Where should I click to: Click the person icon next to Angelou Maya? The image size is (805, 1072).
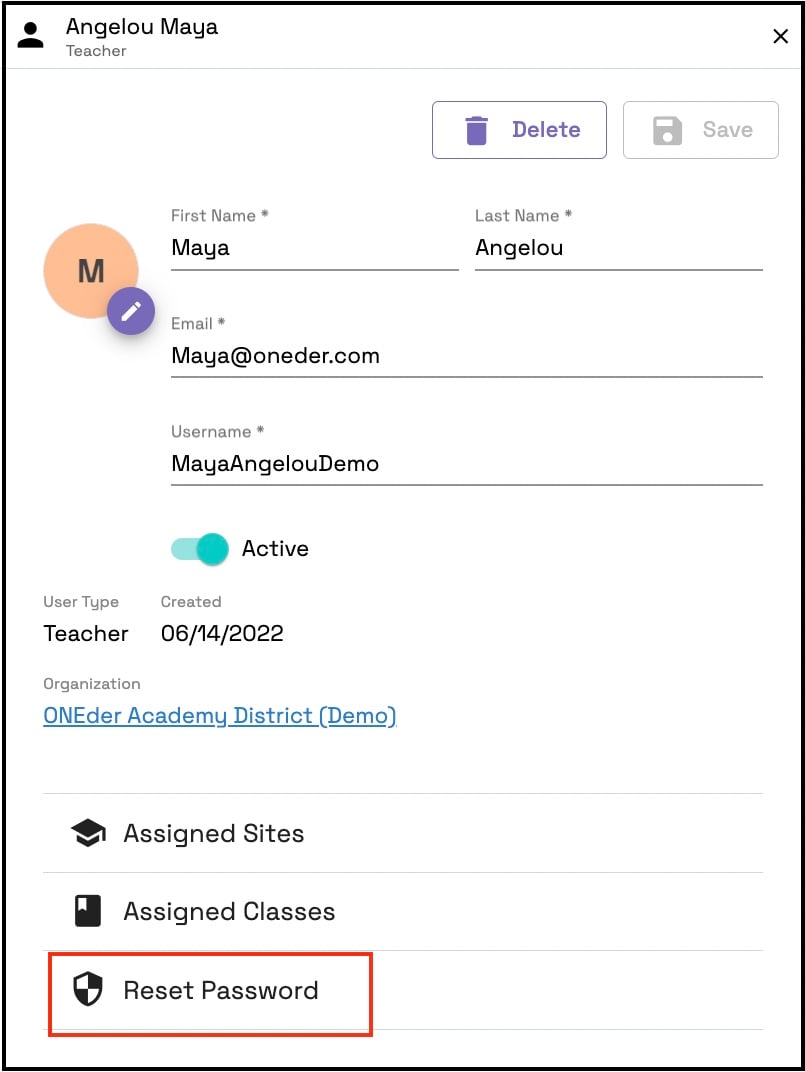click(29, 34)
